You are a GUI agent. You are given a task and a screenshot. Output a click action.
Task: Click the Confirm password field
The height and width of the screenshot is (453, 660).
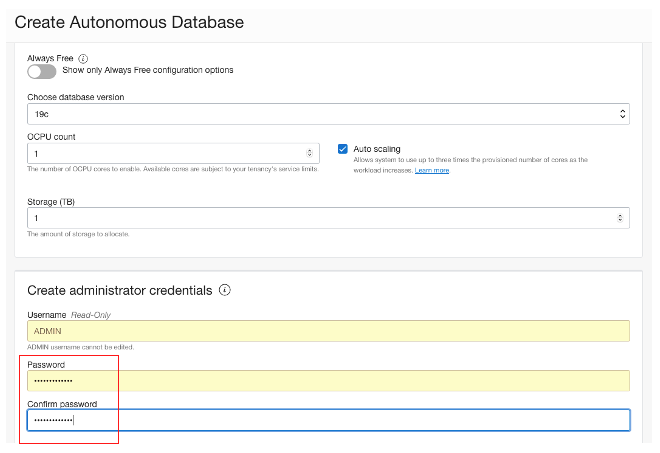328,420
